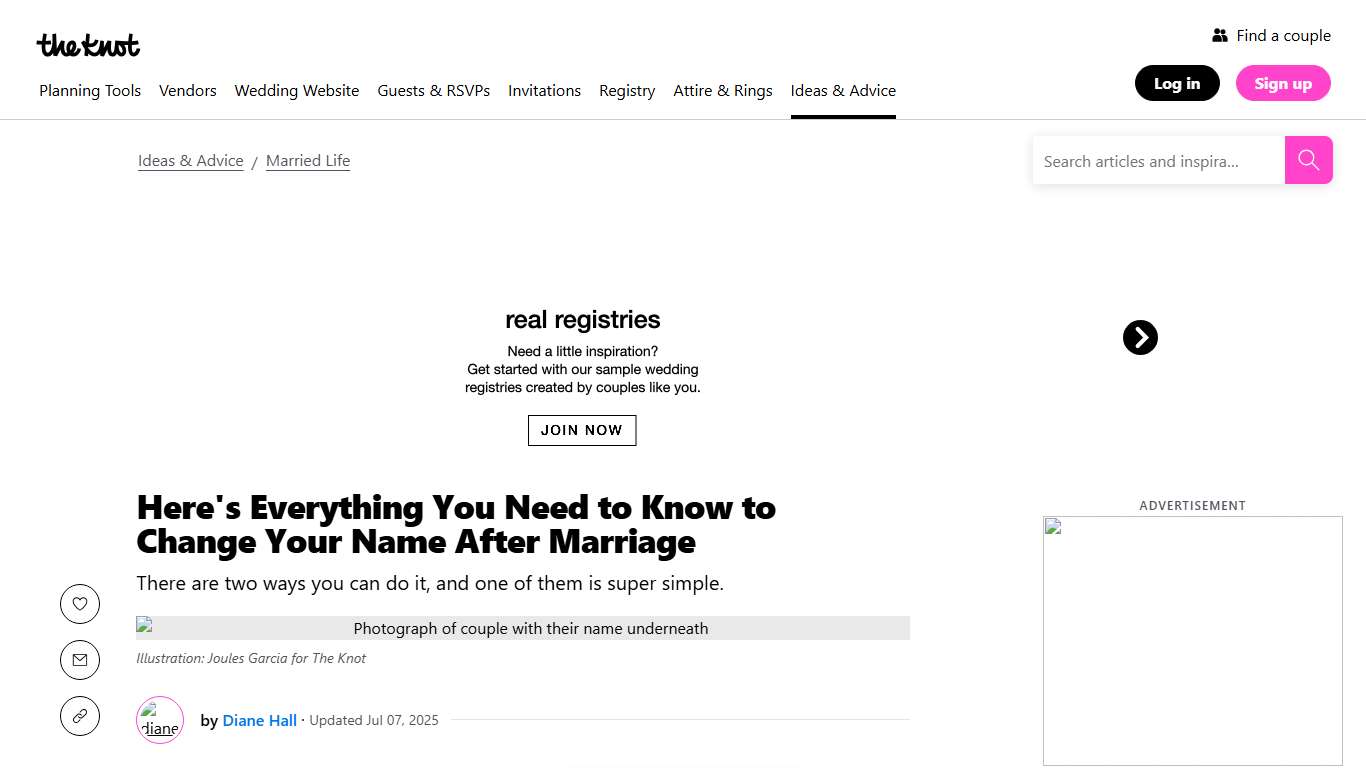Viewport: 1366px width, 768px height.
Task: Open the Vendors menu
Action: [x=188, y=91]
